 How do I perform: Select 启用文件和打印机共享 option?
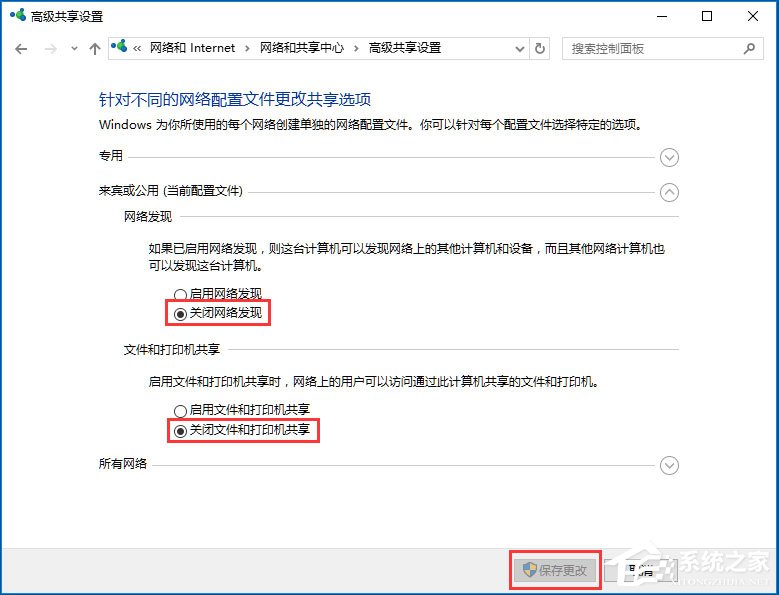[242, 410]
